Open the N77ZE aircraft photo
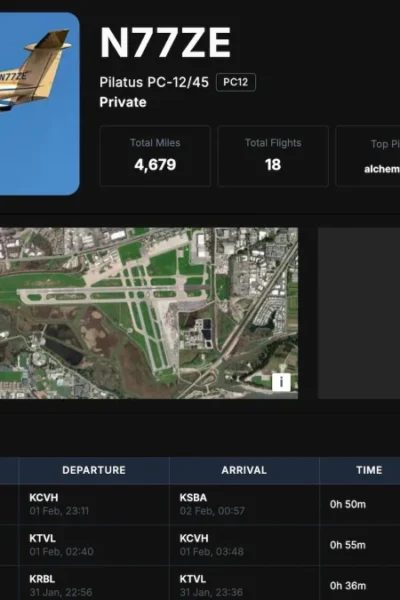This screenshot has height=600, width=400. (x=39, y=104)
